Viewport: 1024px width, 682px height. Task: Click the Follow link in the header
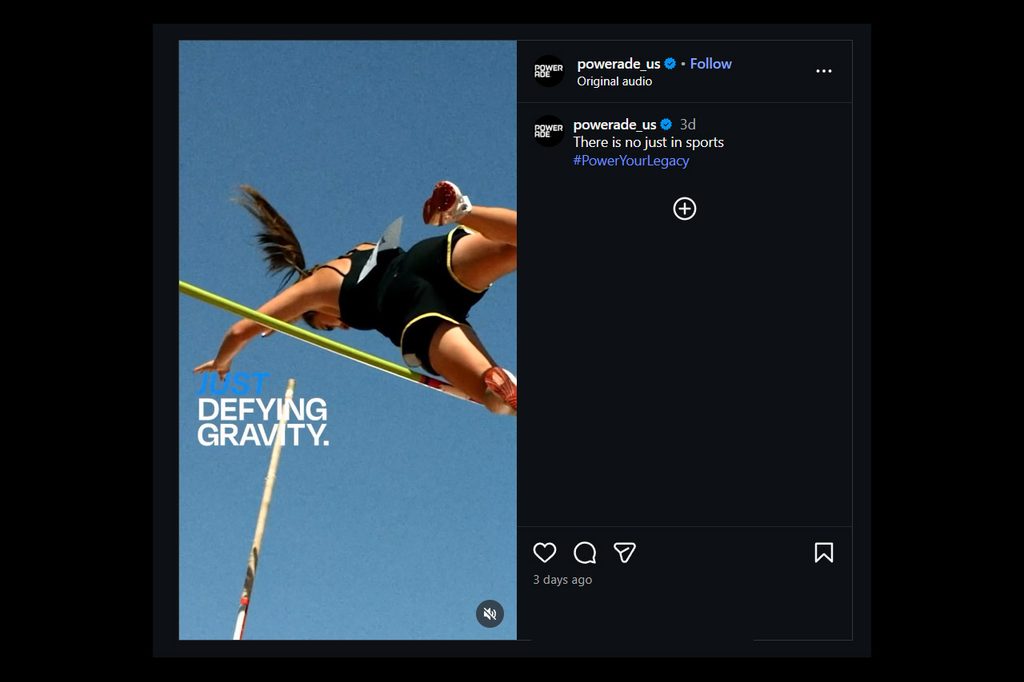point(711,63)
